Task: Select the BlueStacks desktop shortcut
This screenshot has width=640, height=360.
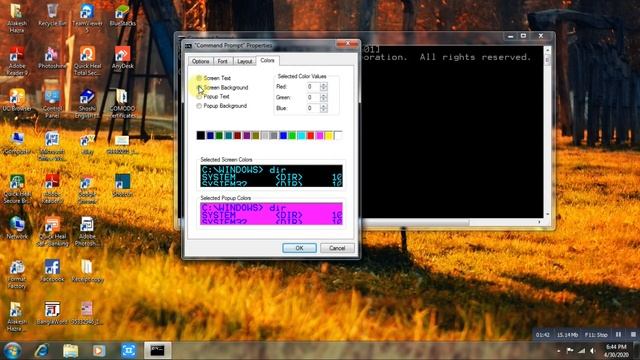Action: (x=122, y=16)
